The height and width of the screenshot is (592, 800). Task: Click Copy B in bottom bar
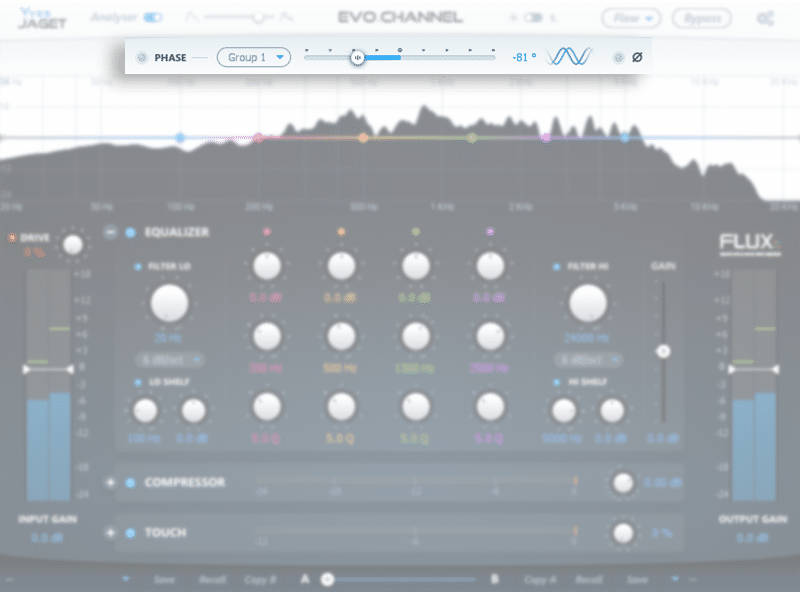tap(260, 580)
